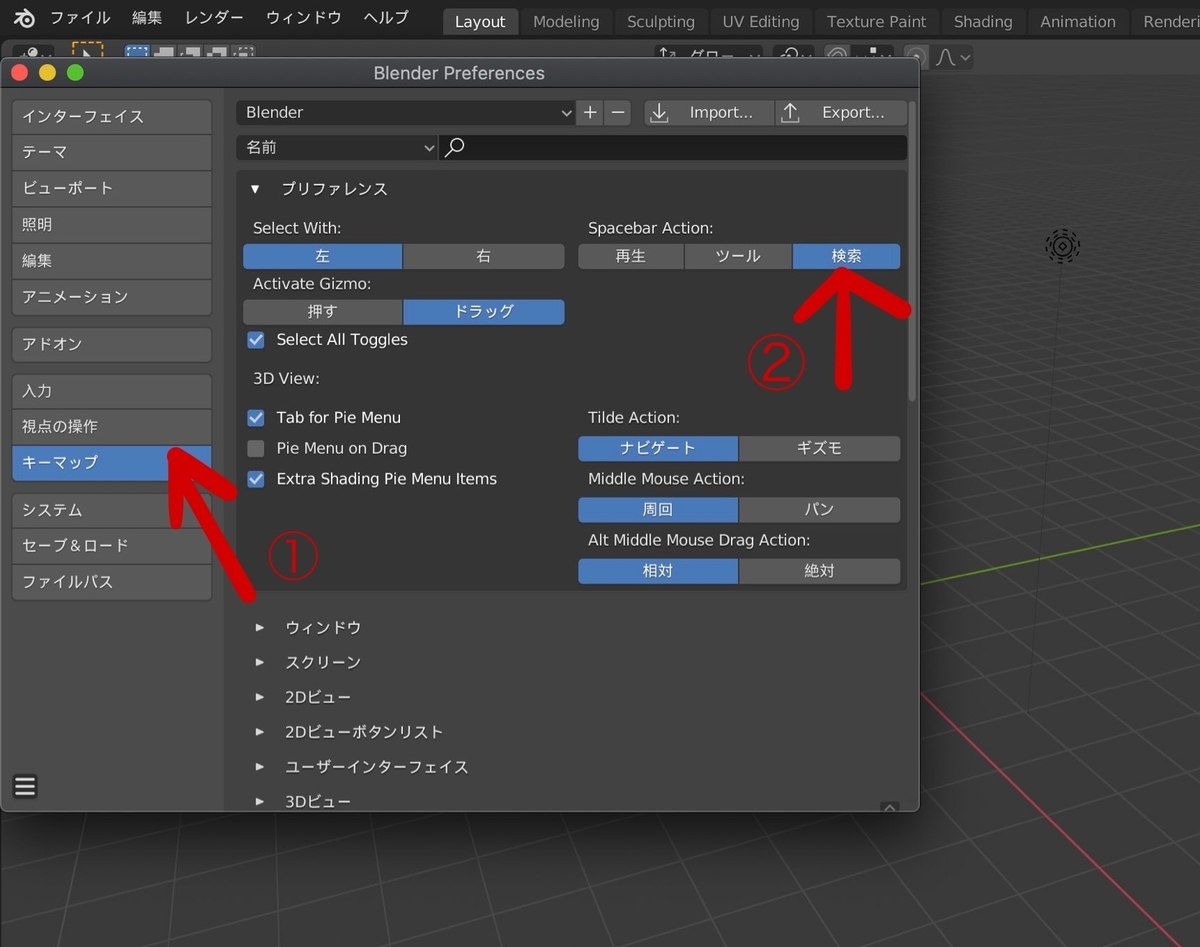Open the preferences hamburger menu
This screenshot has height=947, width=1200.
click(x=25, y=786)
